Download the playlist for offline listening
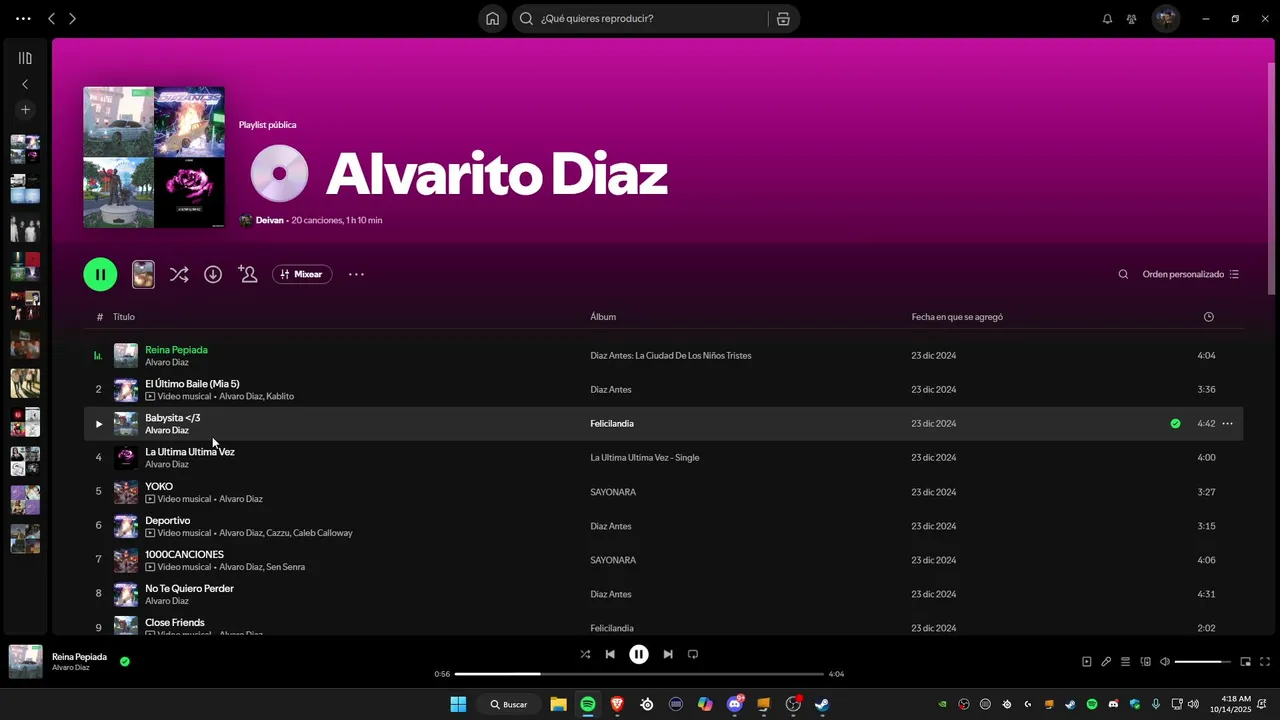Image resolution: width=1280 pixels, height=720 pixels. (x=213, y=274)
